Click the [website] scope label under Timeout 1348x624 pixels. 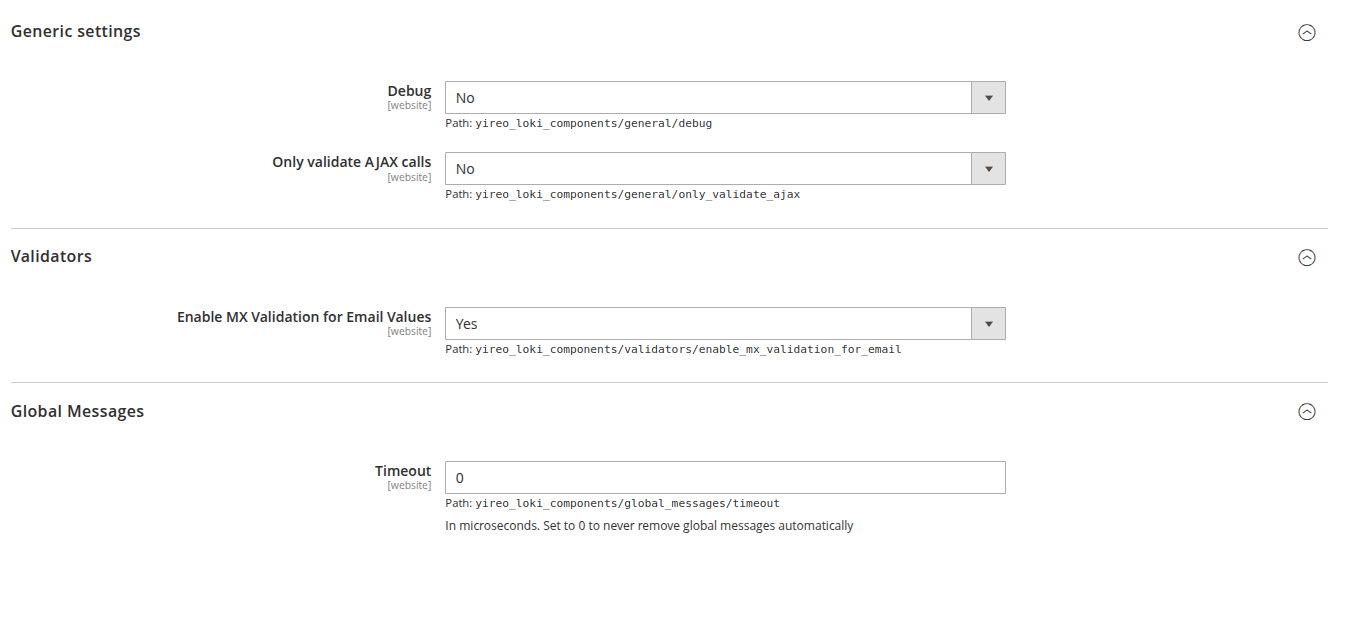(x=409, y=486)
